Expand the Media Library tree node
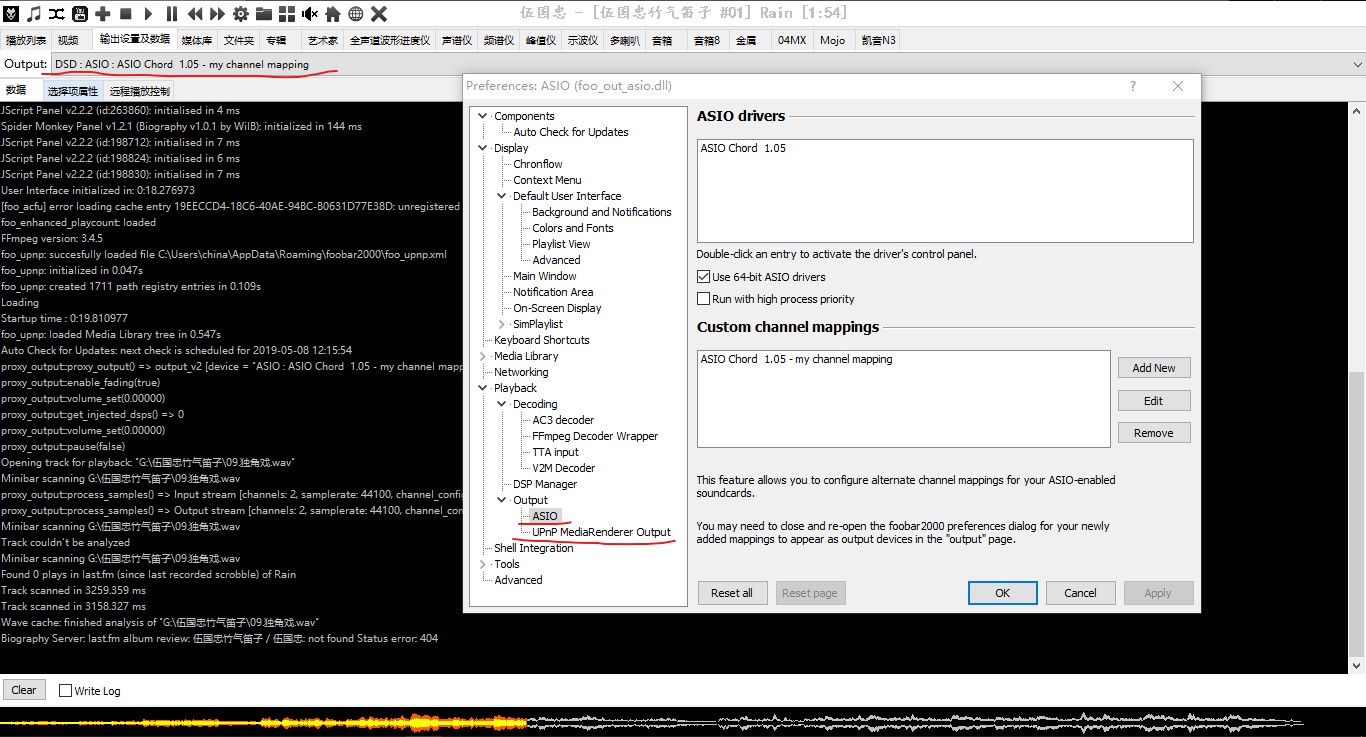The width and height of the screenshot is (1366, 737). pos(484,356)
